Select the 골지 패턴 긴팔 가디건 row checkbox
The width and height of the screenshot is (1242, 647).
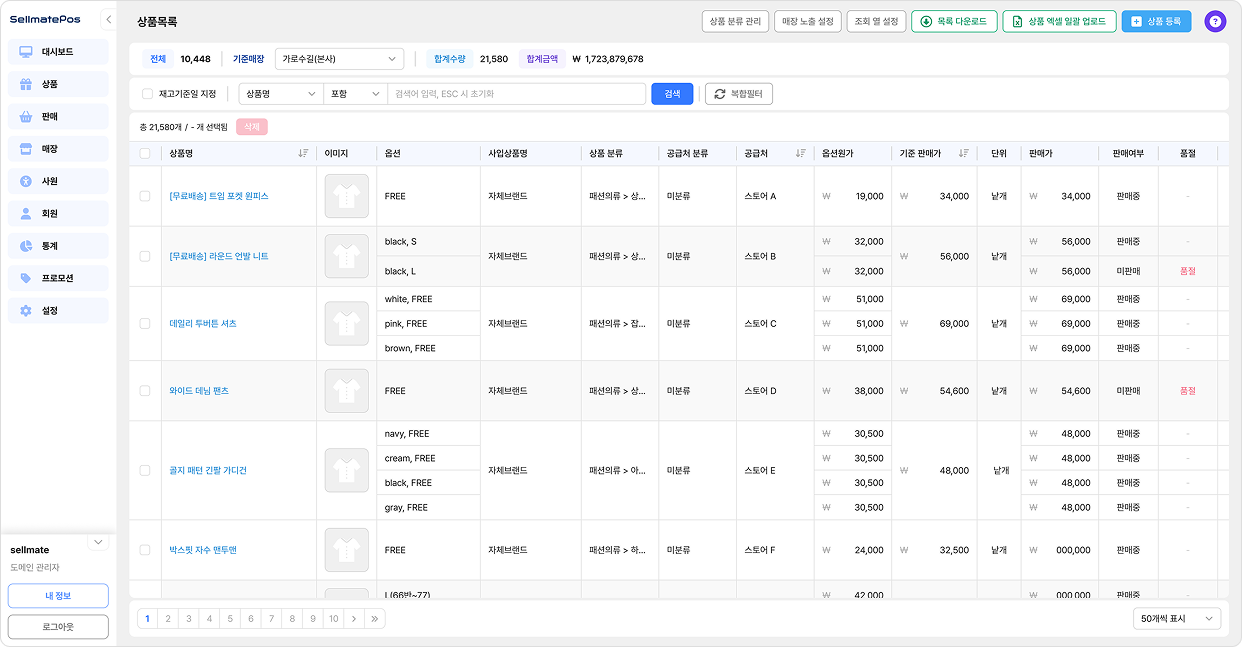145,470
